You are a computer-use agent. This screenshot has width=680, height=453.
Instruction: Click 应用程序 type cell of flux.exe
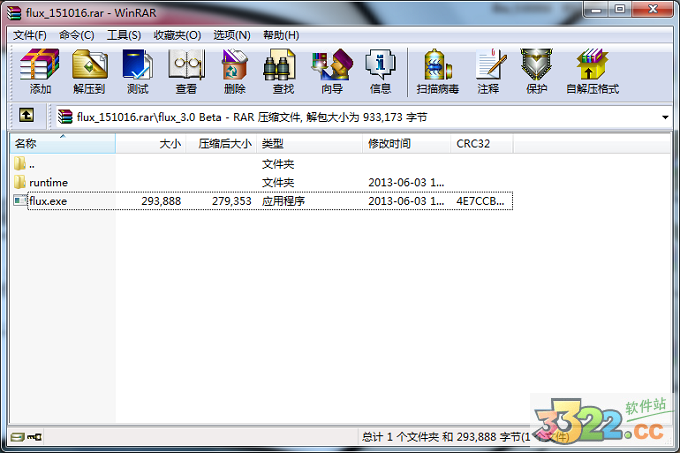click(x=283, y=201)
